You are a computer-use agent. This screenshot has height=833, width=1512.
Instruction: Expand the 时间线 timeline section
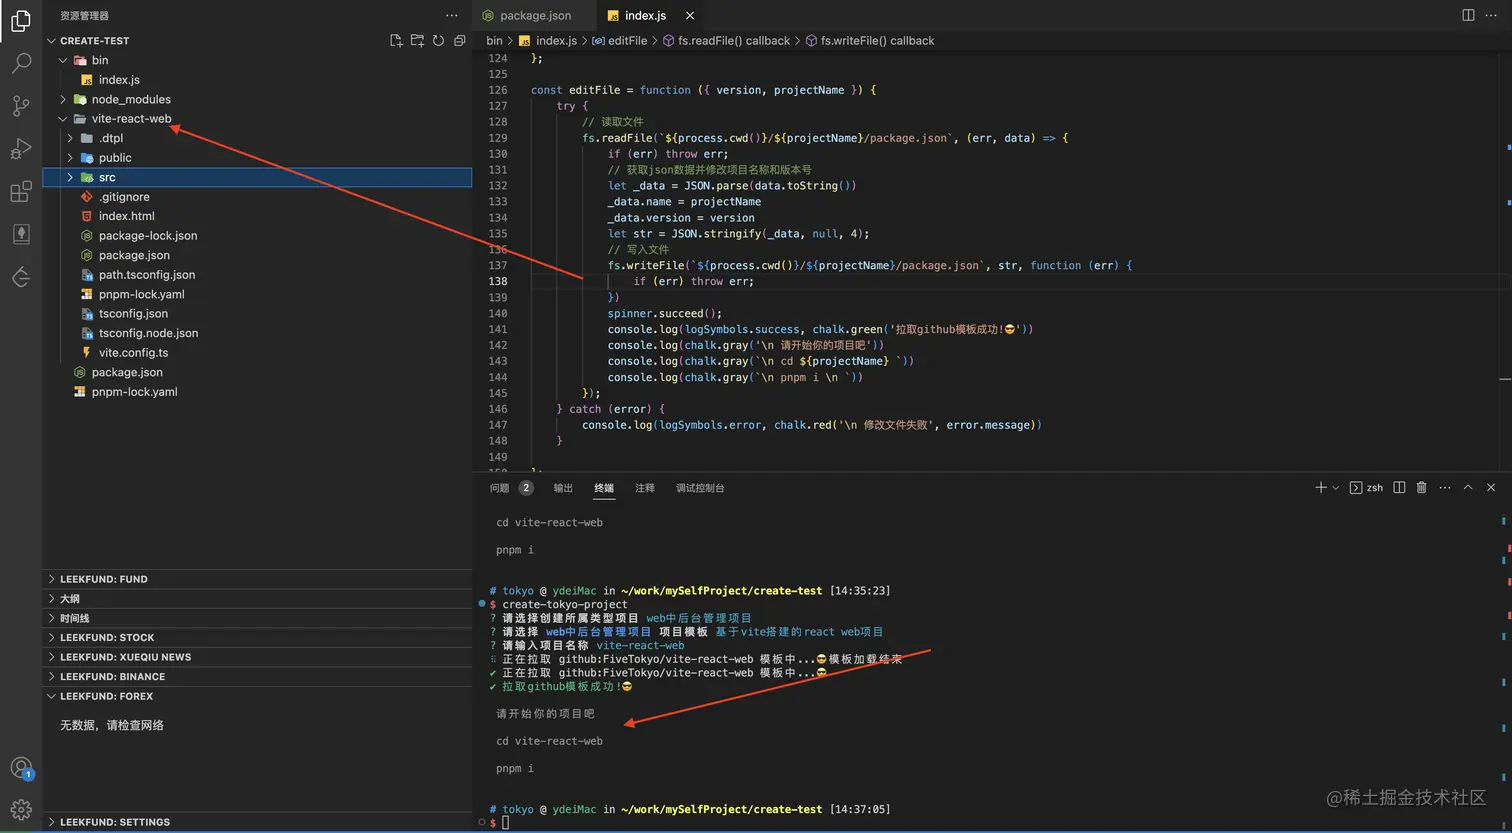click(257, 618)
